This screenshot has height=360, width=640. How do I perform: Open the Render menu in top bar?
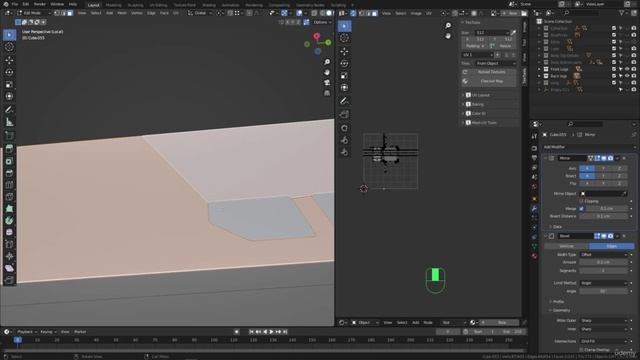tap(40, 4)
